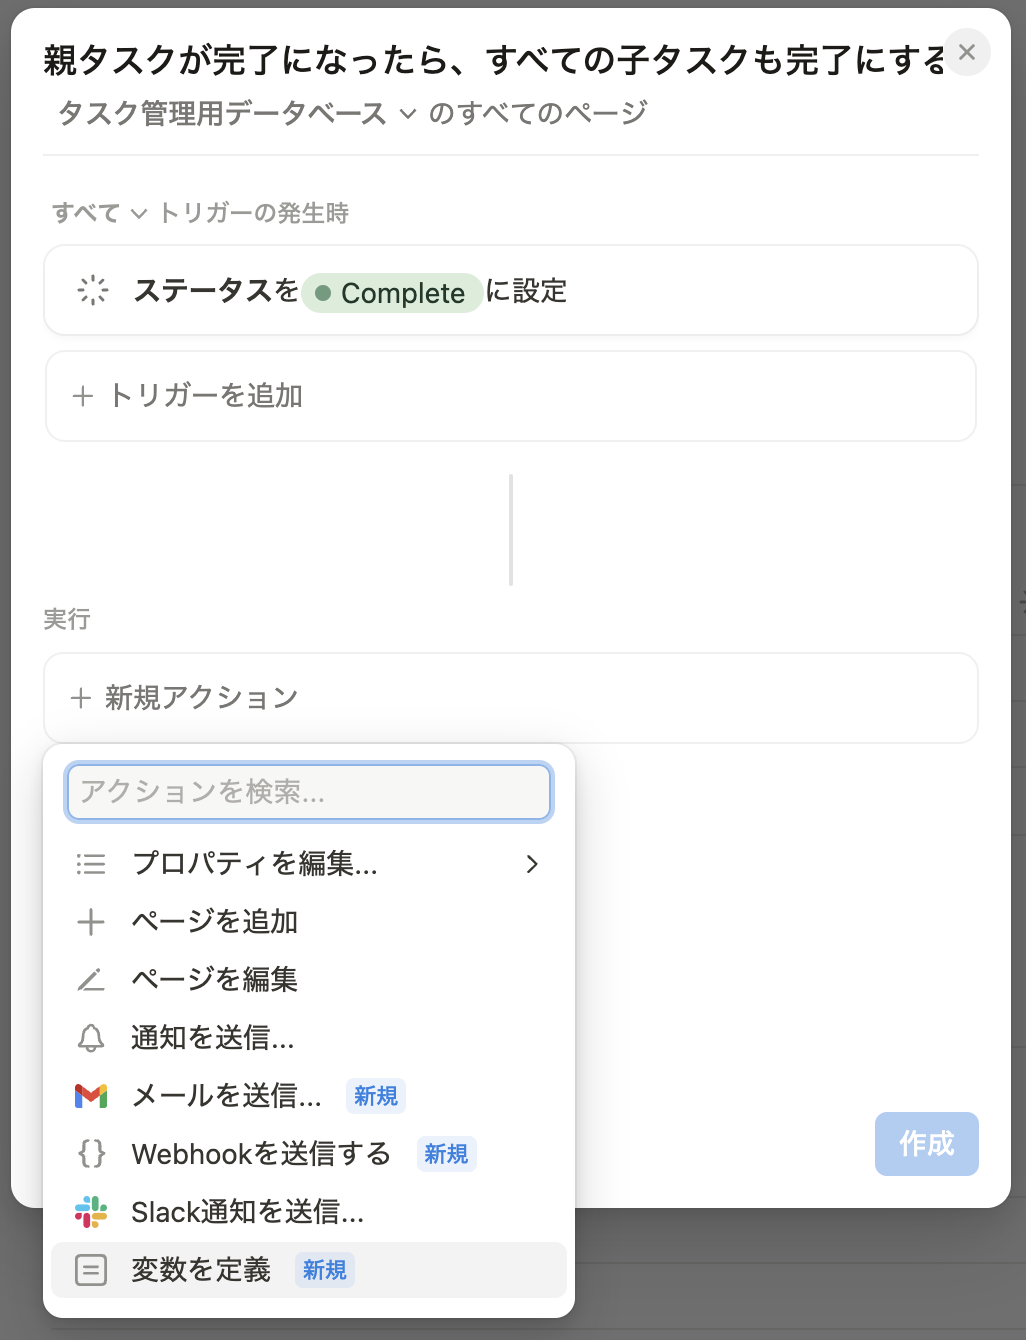Click the Gmail icon for メールを送信
The height and width of the screenshot is (1340, 1026).
[x=91, y=1096]
